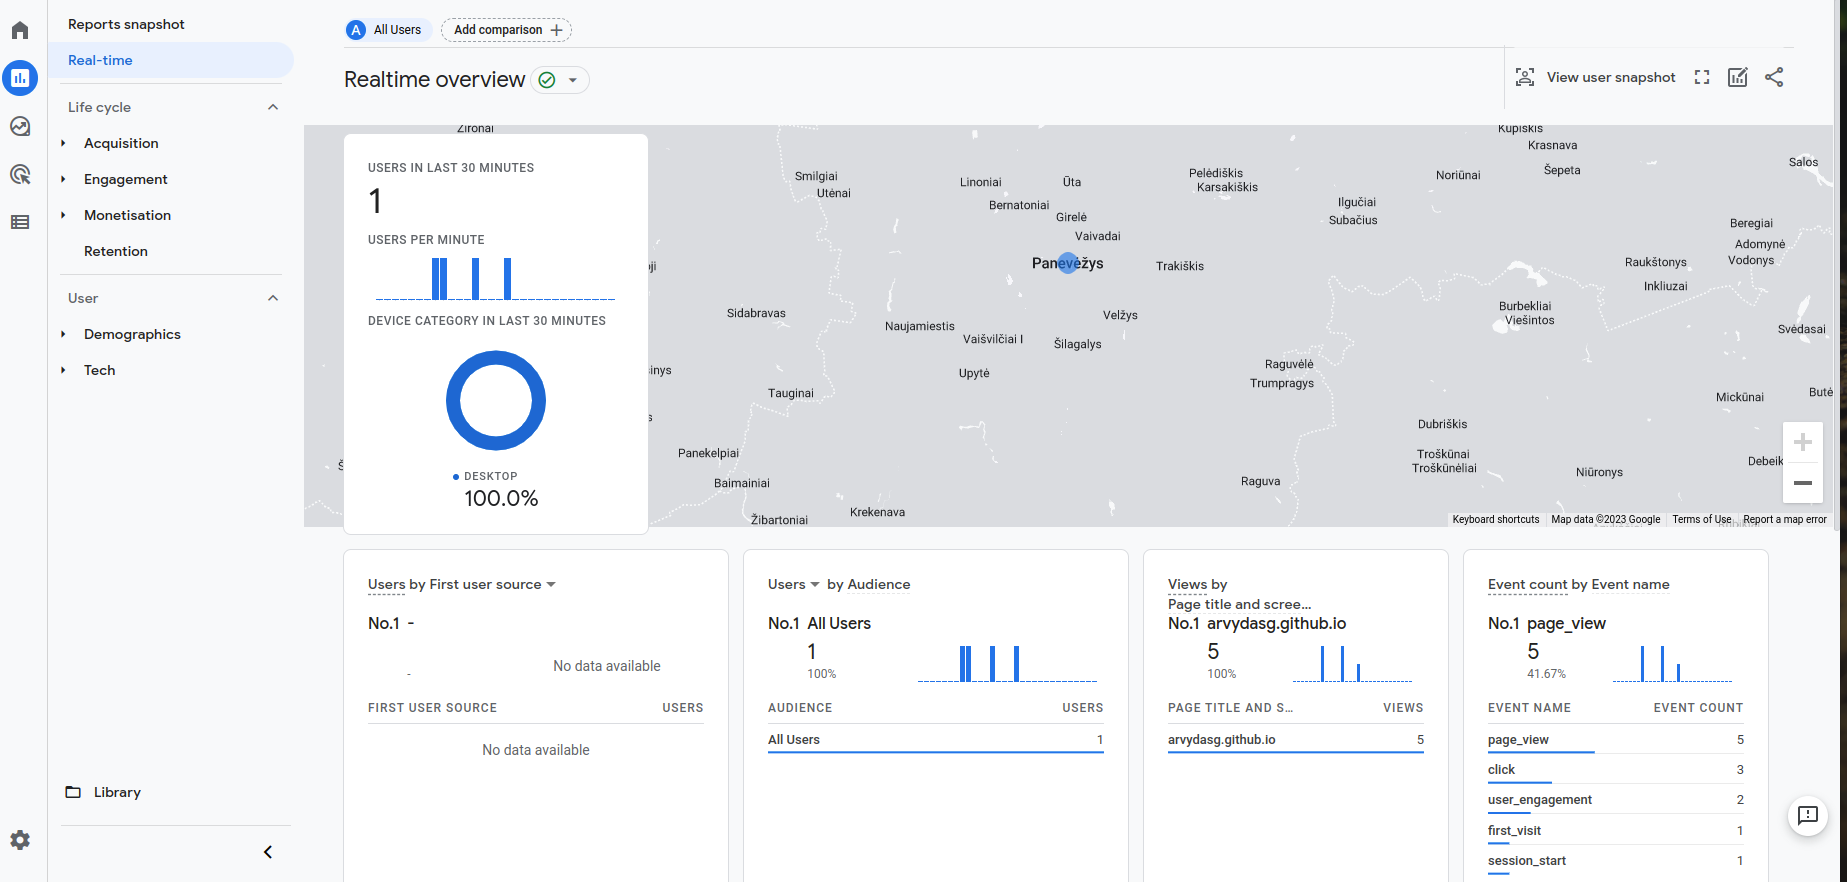Share this report with the share icon

pyautogui.click(x=1774, y=77)
